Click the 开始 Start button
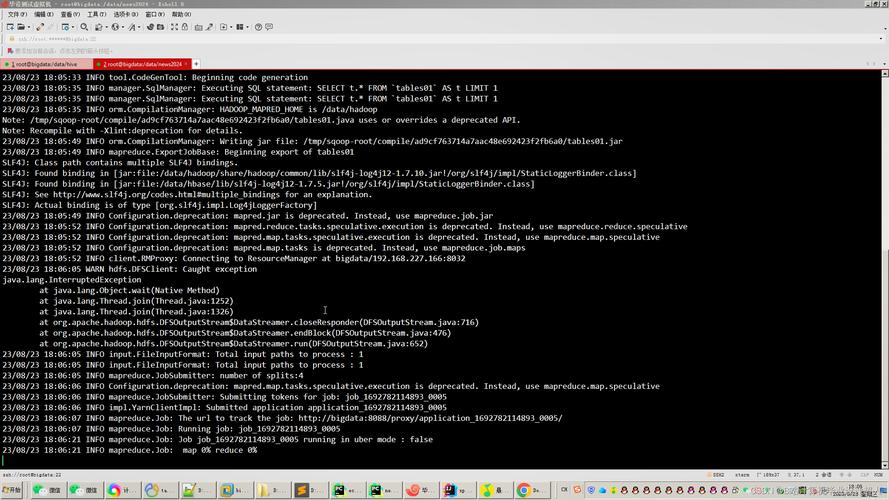The height and width of the screenshot is (500, 889). 11,490
